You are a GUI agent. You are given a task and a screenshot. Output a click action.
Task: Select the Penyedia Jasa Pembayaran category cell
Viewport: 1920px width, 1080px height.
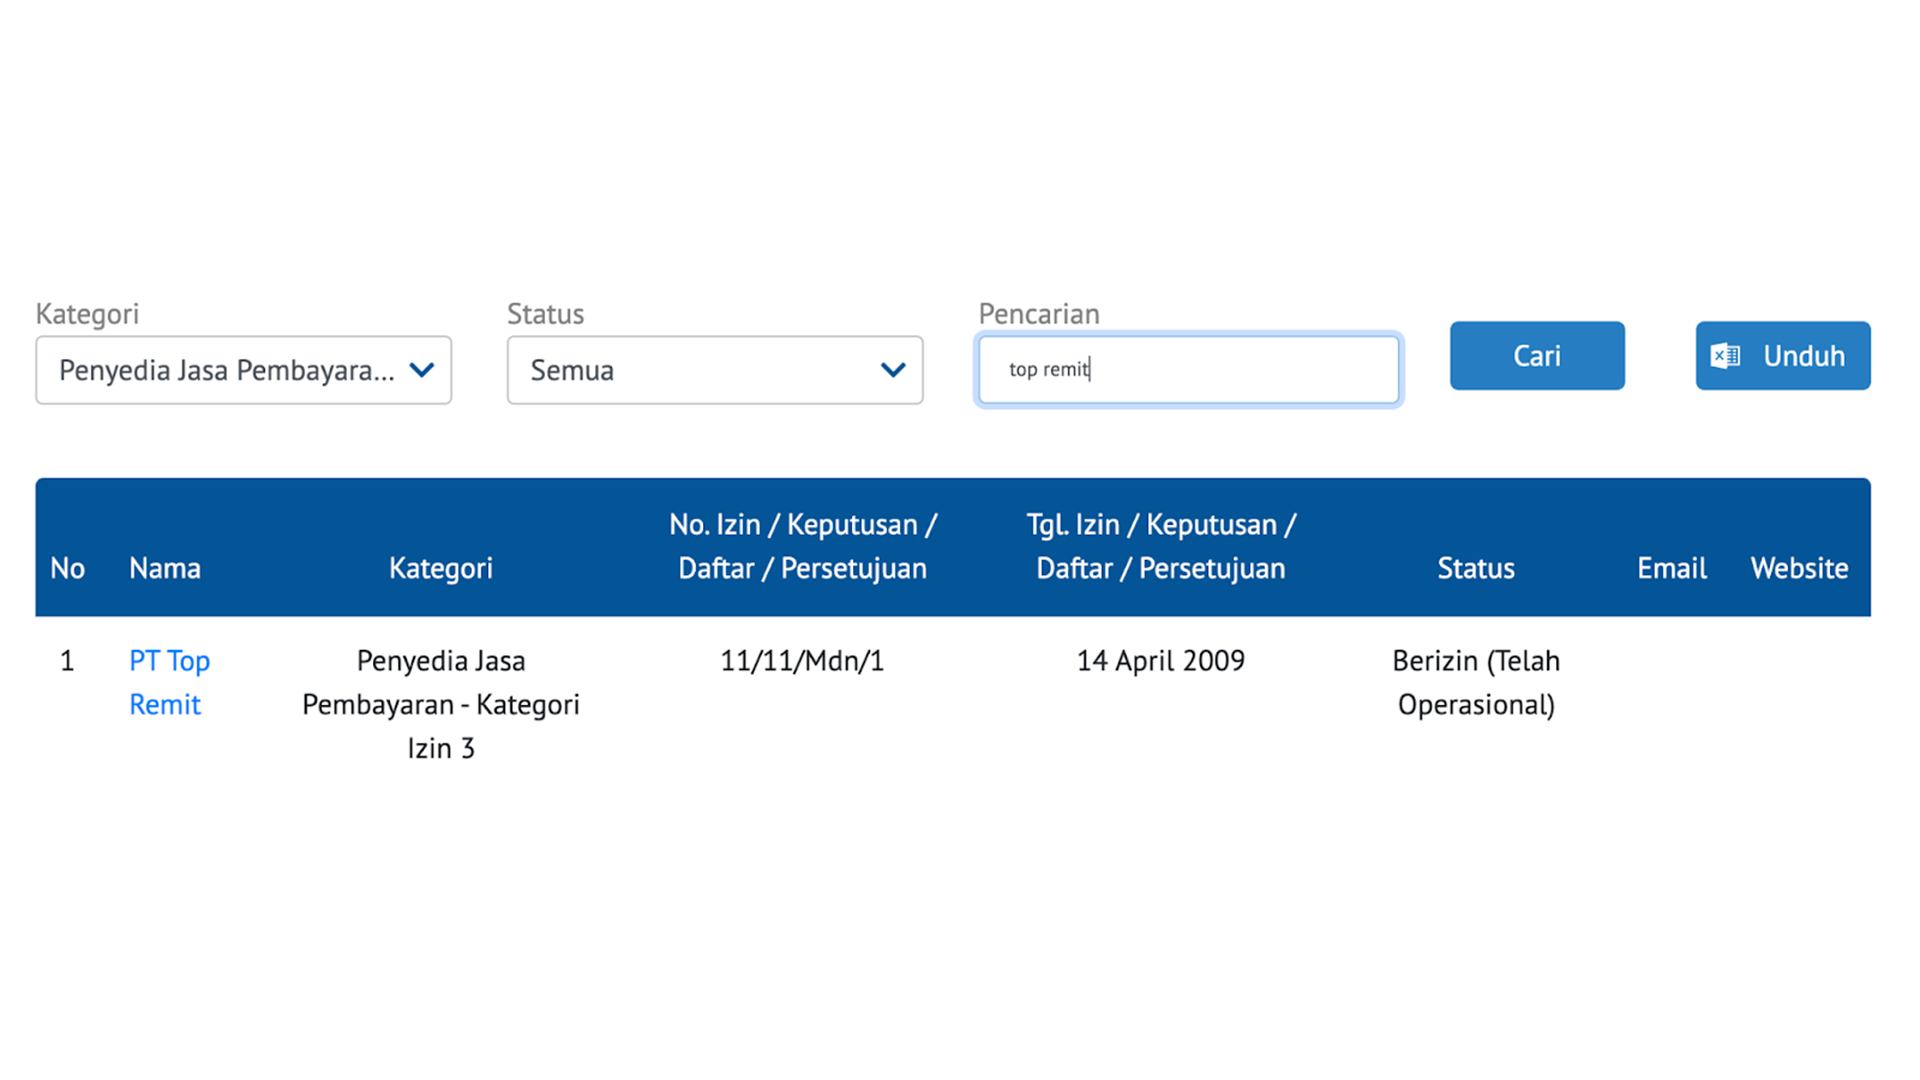[441, 704]
